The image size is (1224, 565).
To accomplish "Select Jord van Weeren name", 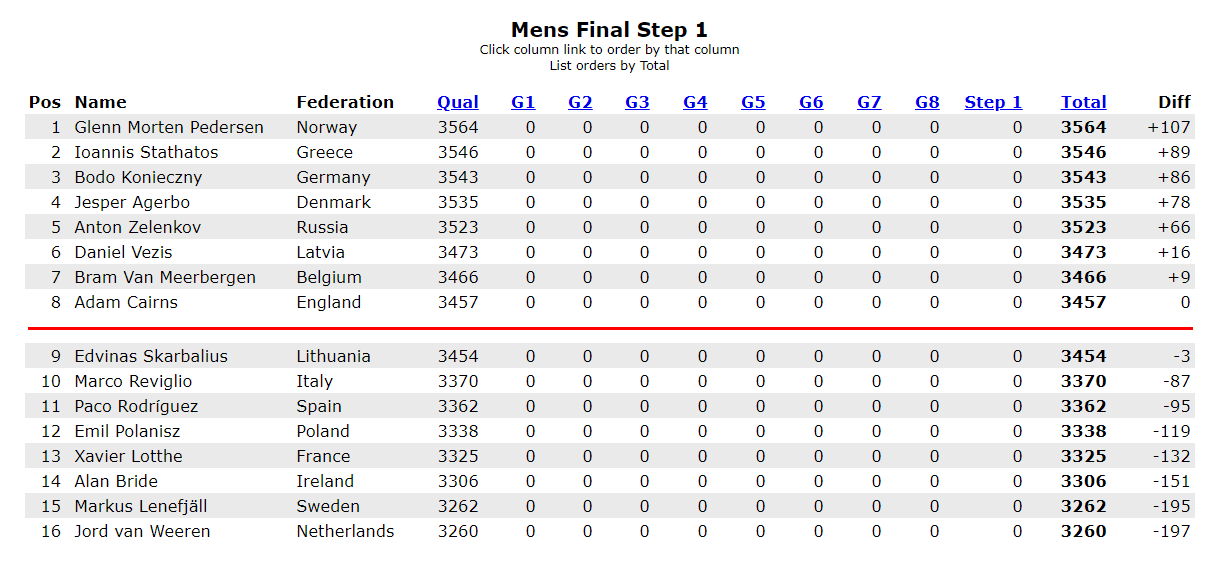I will (142, 531).
